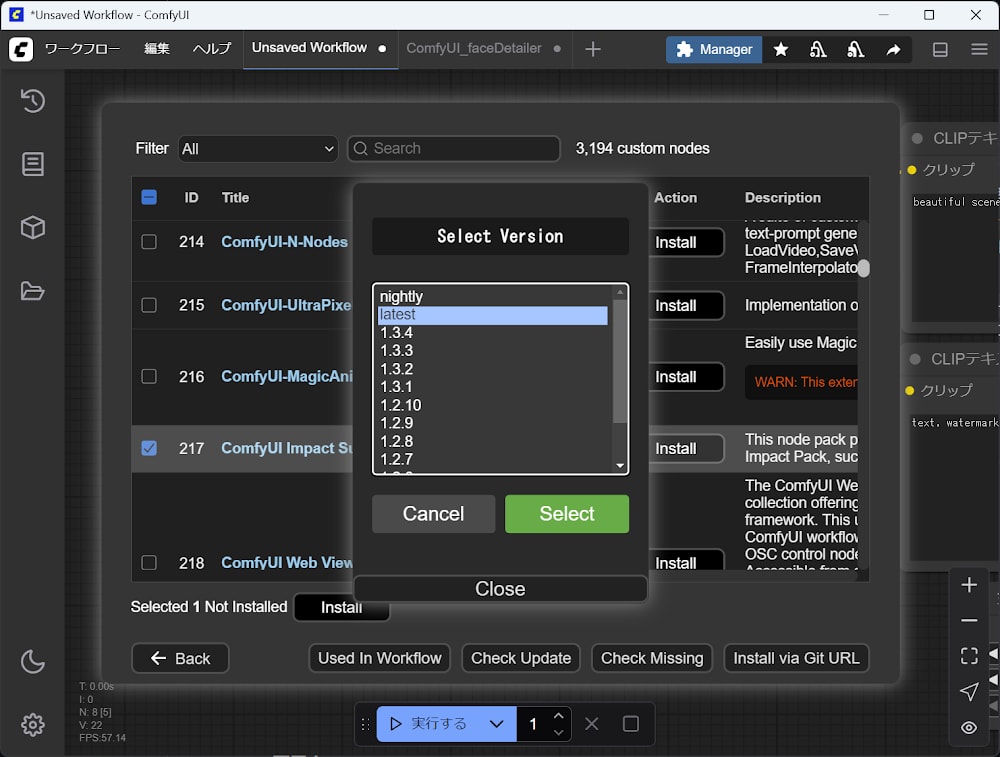Open the ヘルプ menu
The width and height of the screenshot is (1000, 757).
click(211, 49)
